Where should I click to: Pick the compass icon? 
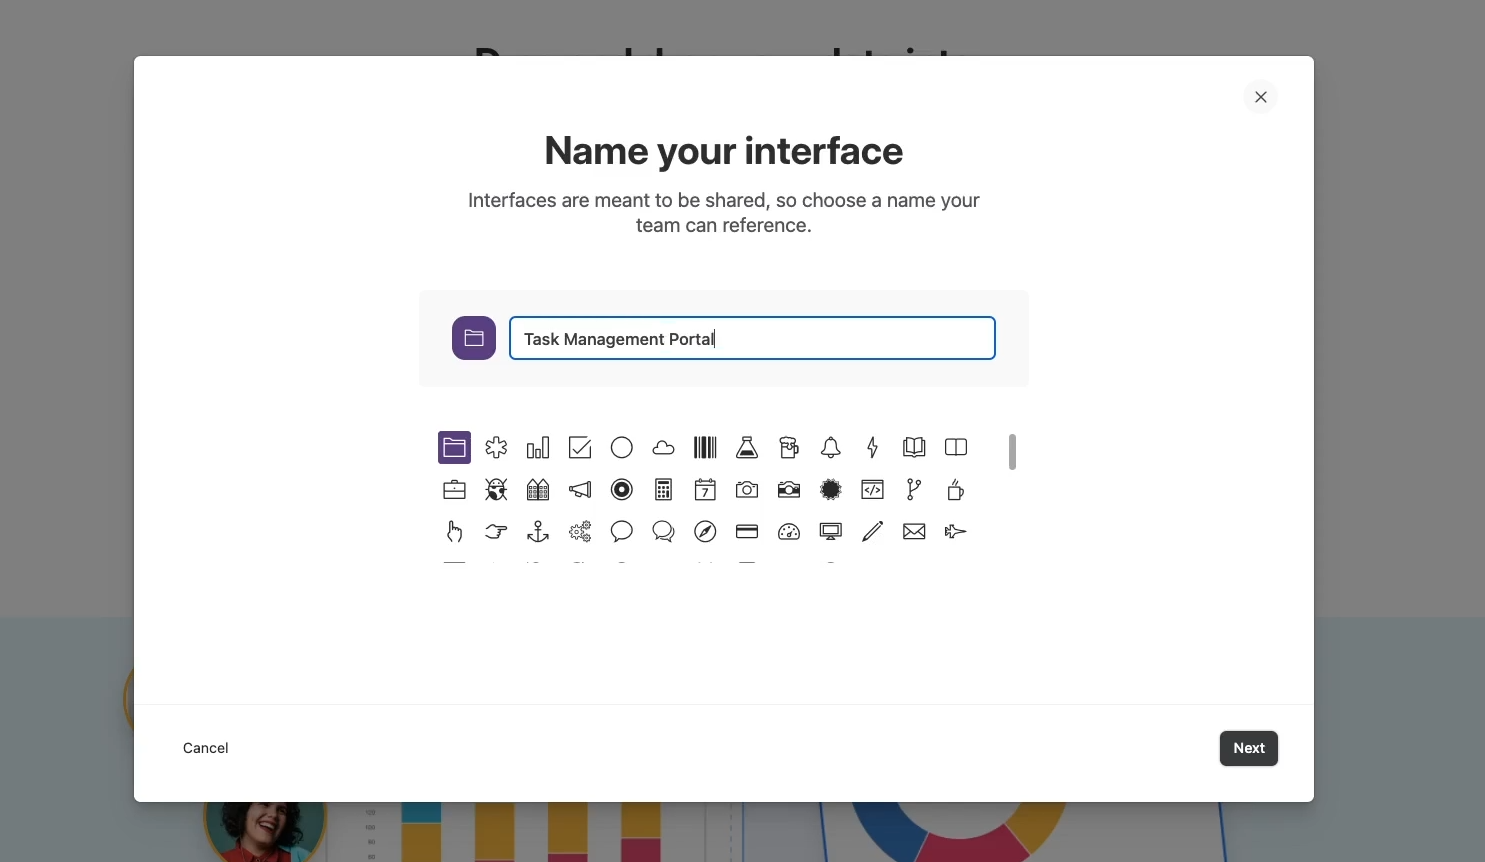click(x=705, y=532)
